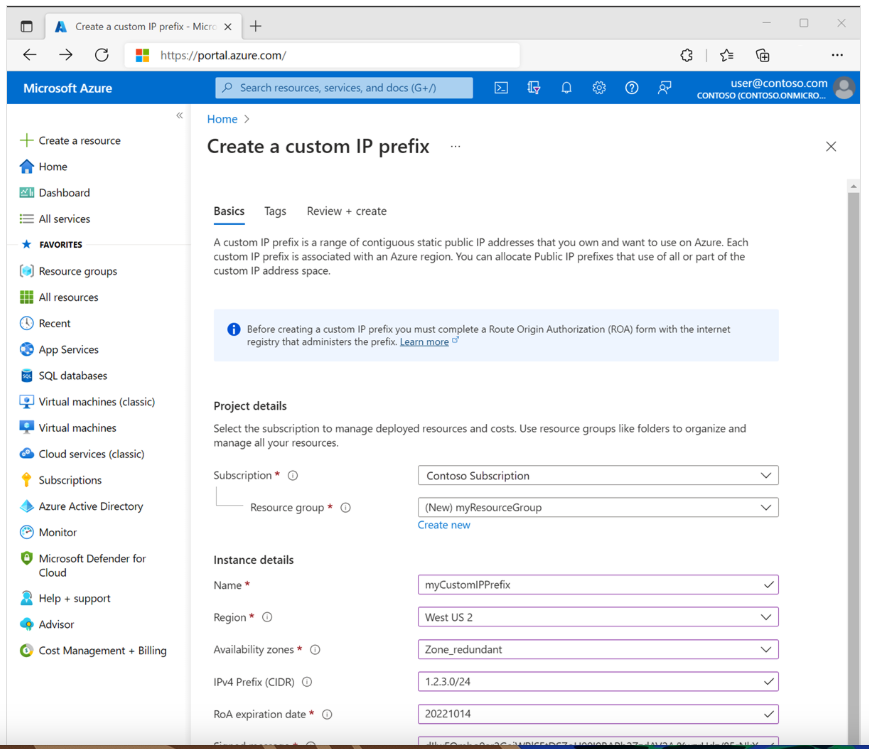Viewport: 869px width, 749px height.
Task: Click the RoA expiration date field
Action: pyautogui.click(x=598, y=714)
